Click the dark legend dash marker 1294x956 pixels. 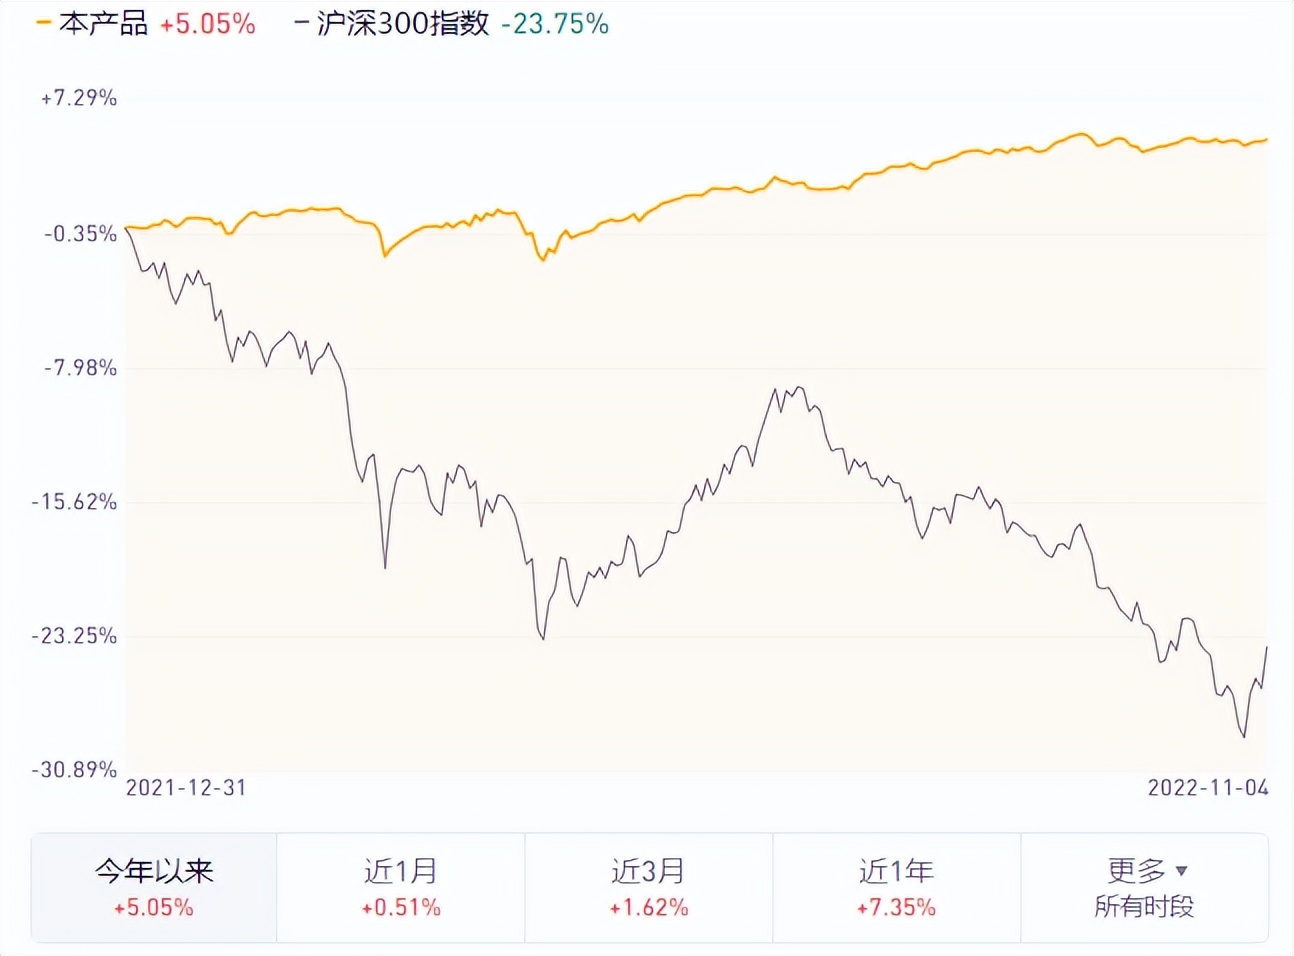click(x=302, y=21)
